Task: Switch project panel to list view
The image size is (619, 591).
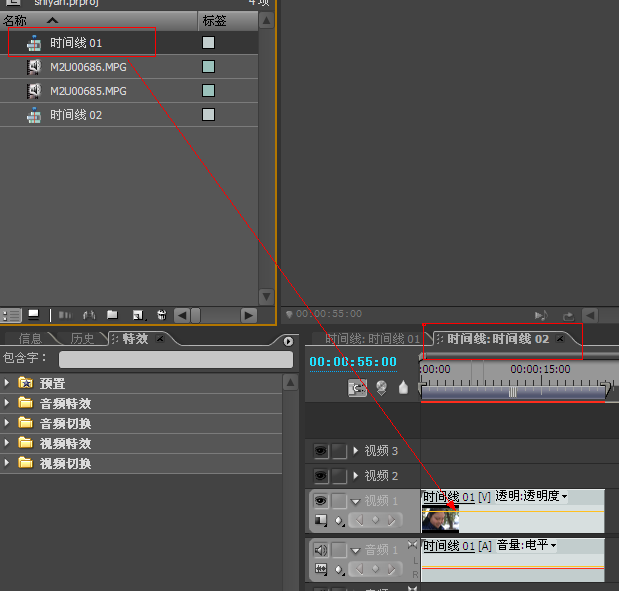Action: [x=11, y=315]
